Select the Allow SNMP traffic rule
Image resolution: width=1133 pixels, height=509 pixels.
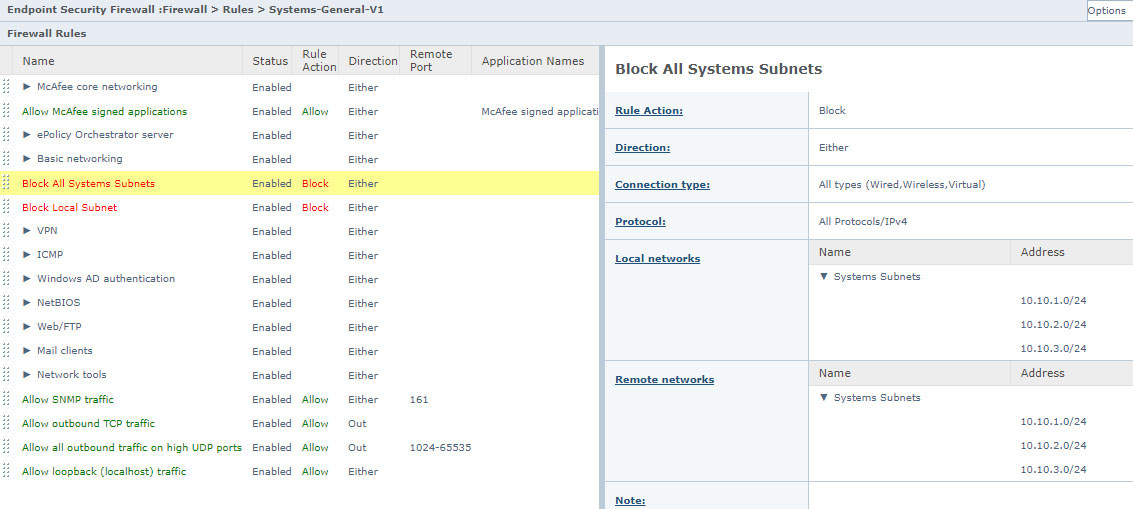click(68, 399)
